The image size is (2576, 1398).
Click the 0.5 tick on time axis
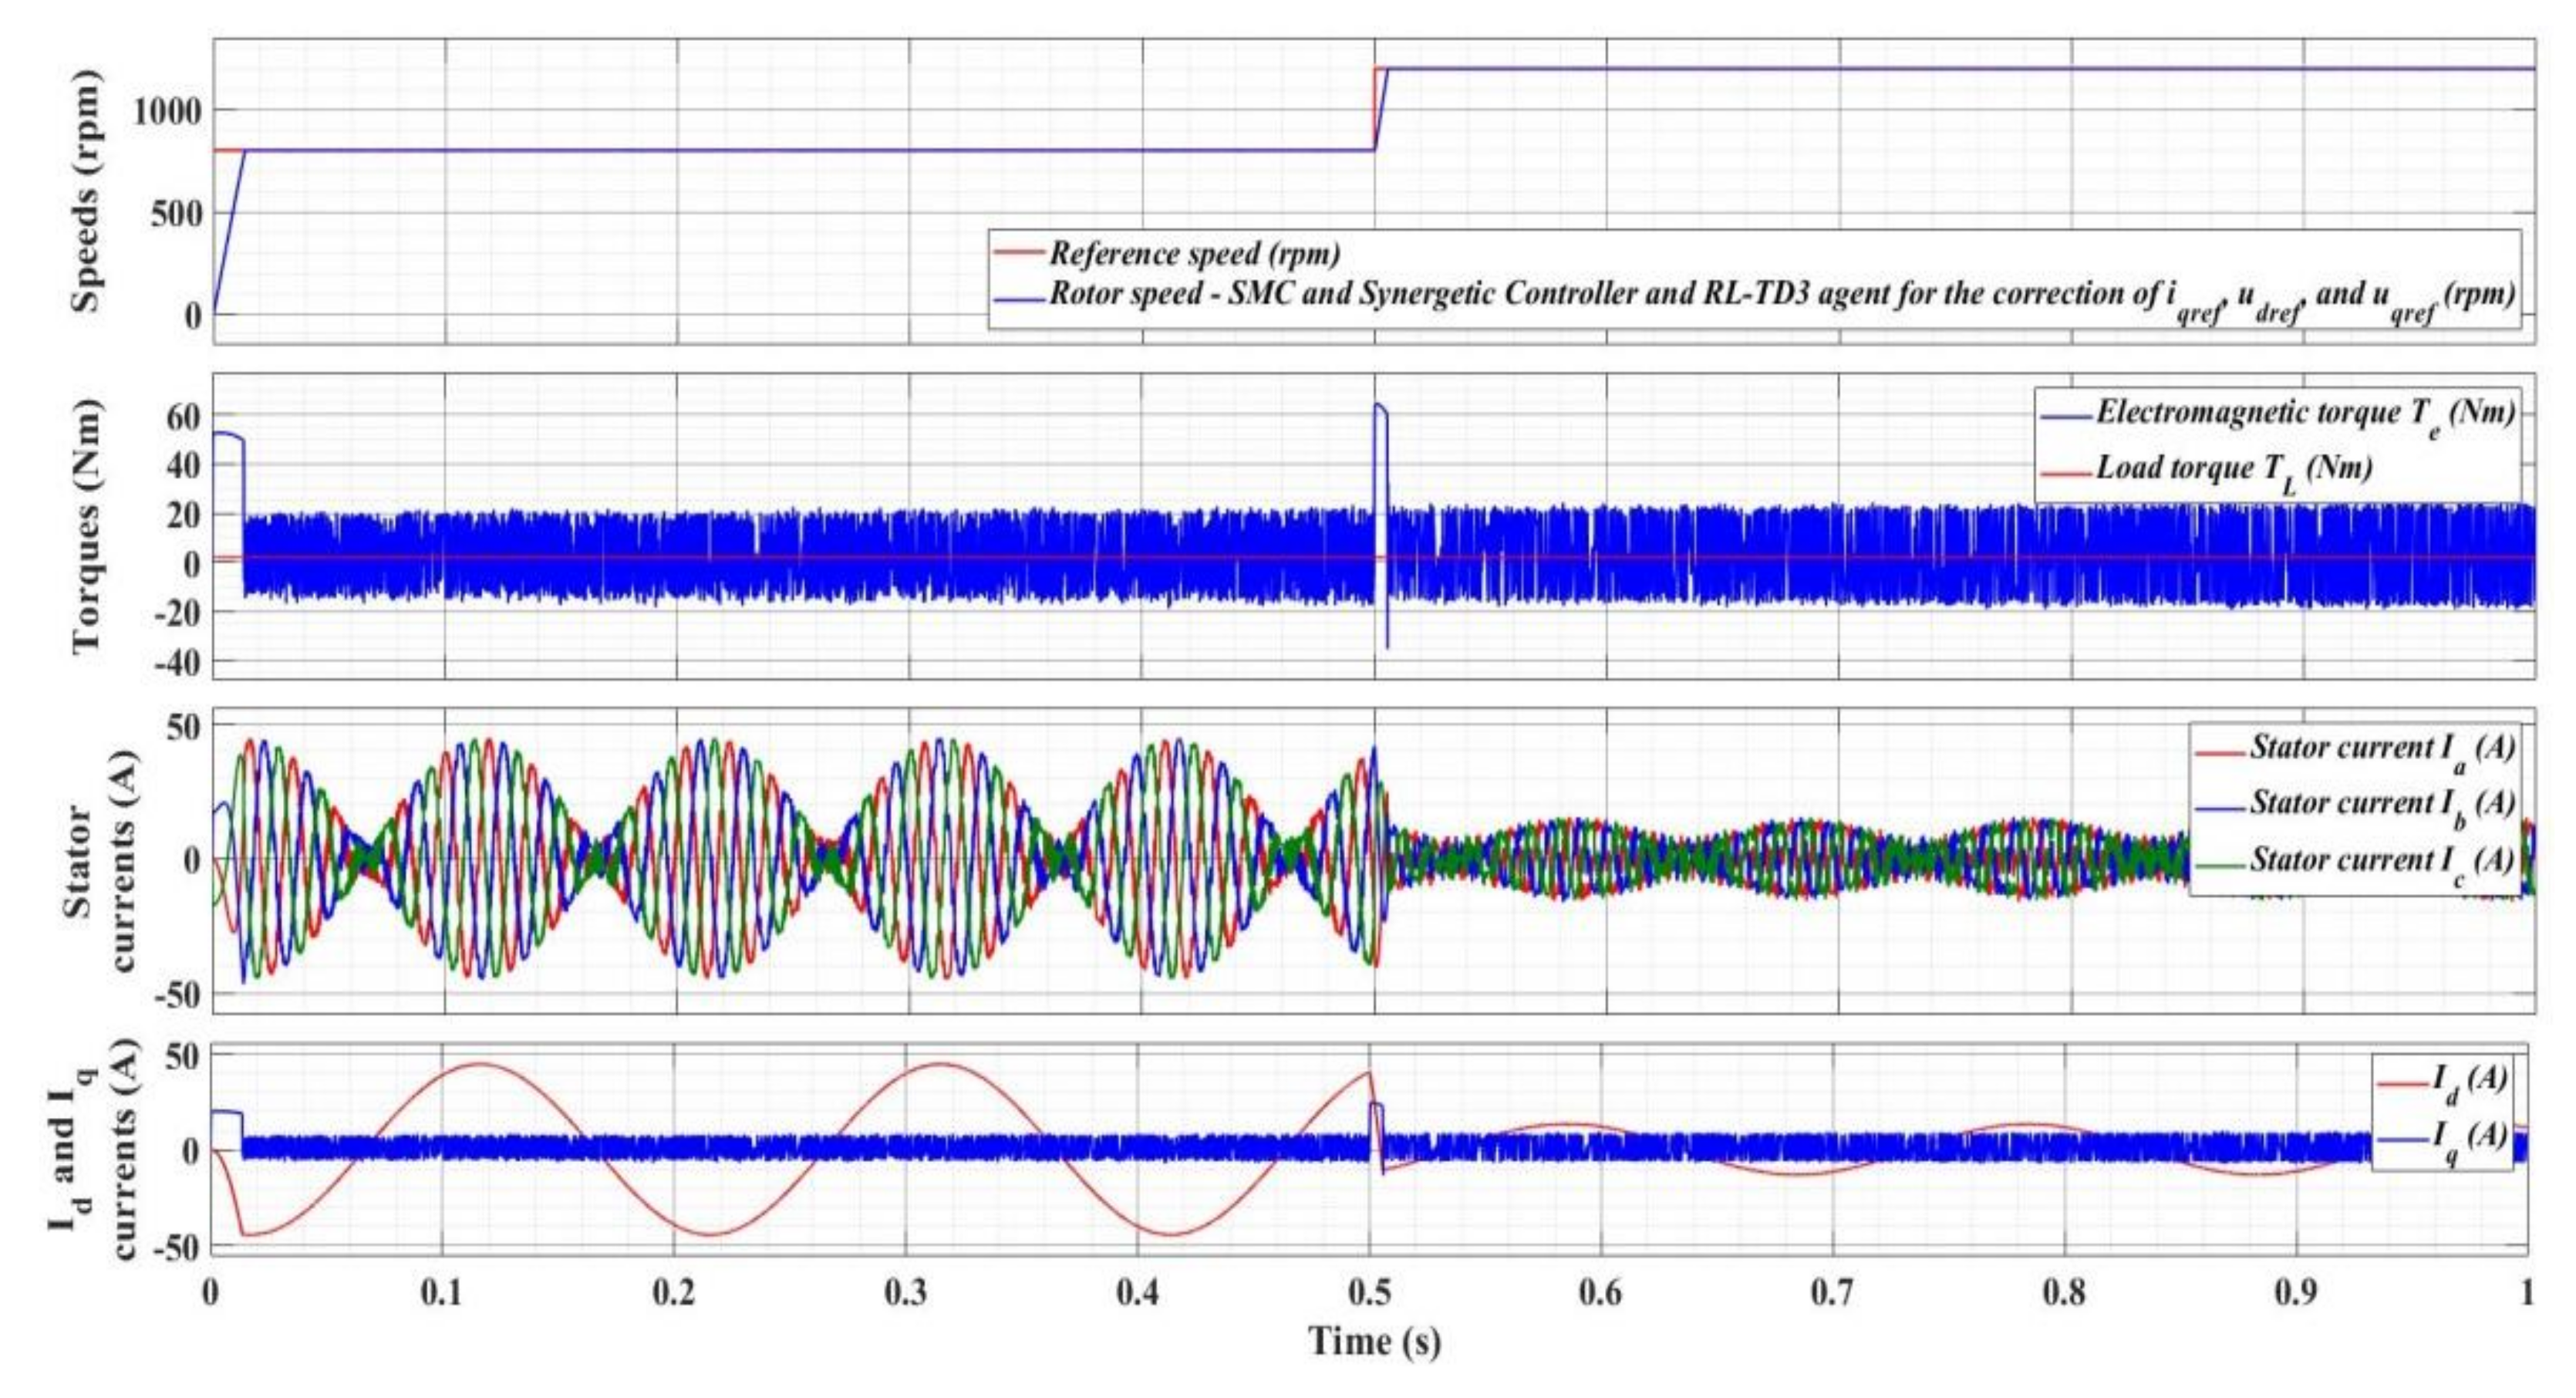pyautogui.click(x=1369, y=1292)
